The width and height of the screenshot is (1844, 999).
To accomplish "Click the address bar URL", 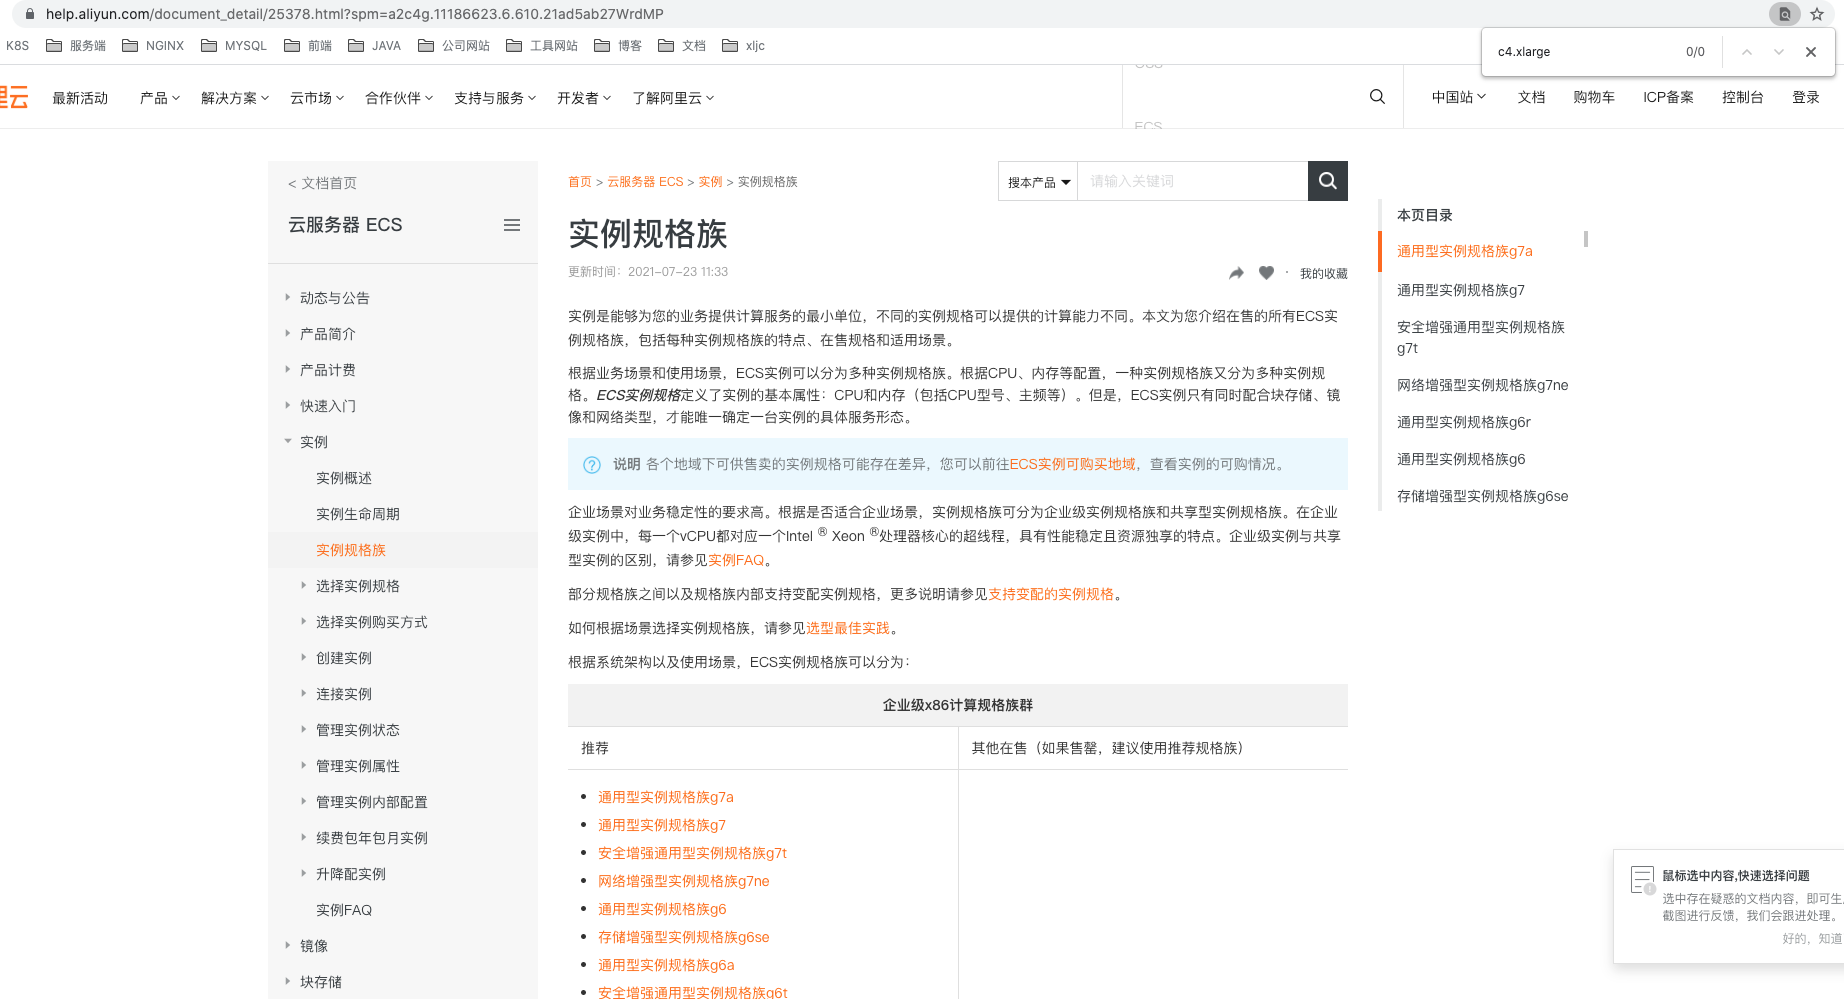I will (355, 14).
